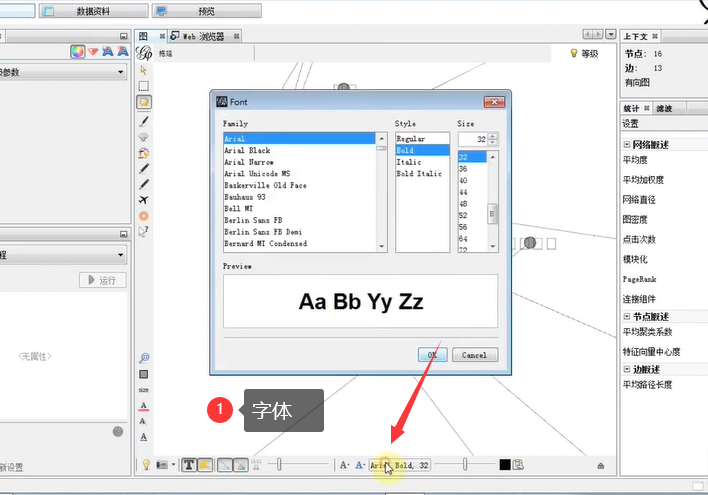Collapse the 节点概述 section
Viewport: 708px width, 495px height.
tap(627, 316)
